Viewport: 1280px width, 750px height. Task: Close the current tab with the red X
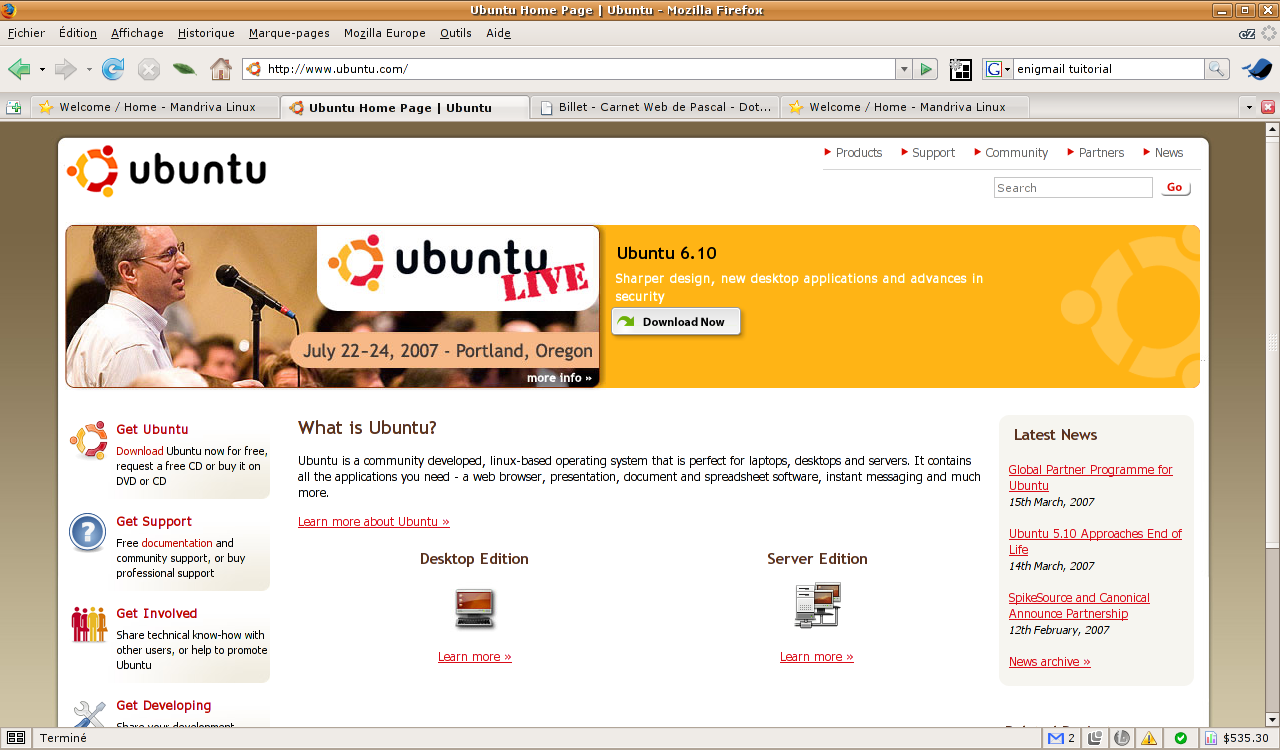1268,107
